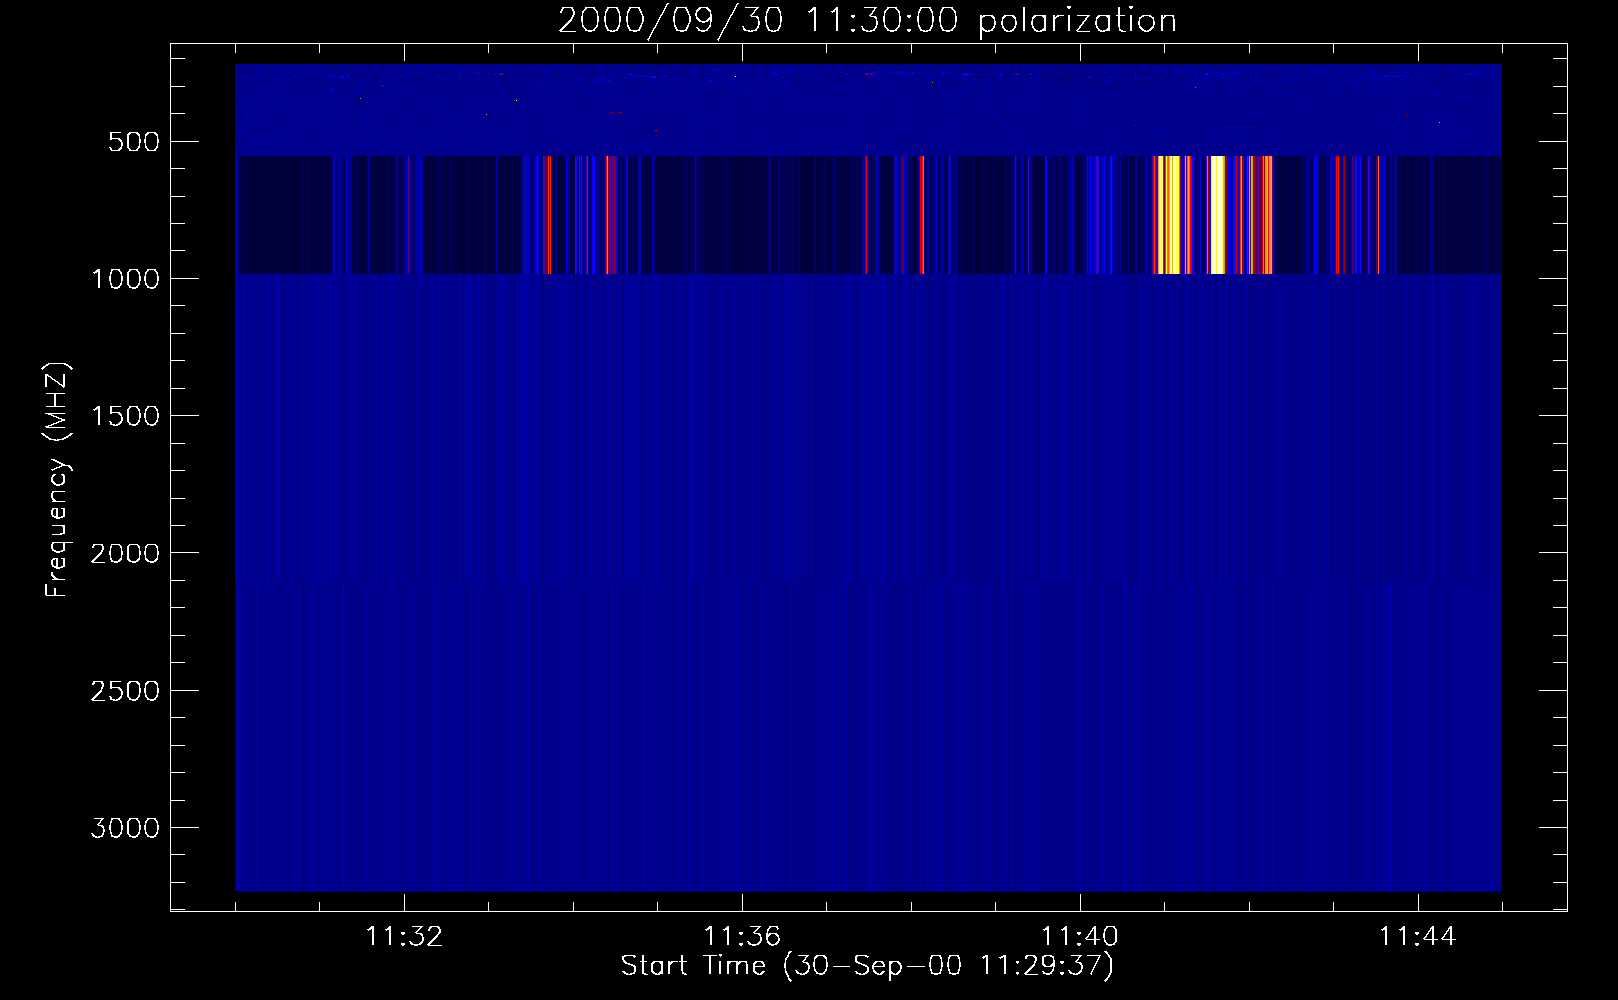Click the 2000 frequency tick label

(x=125, y=553)
